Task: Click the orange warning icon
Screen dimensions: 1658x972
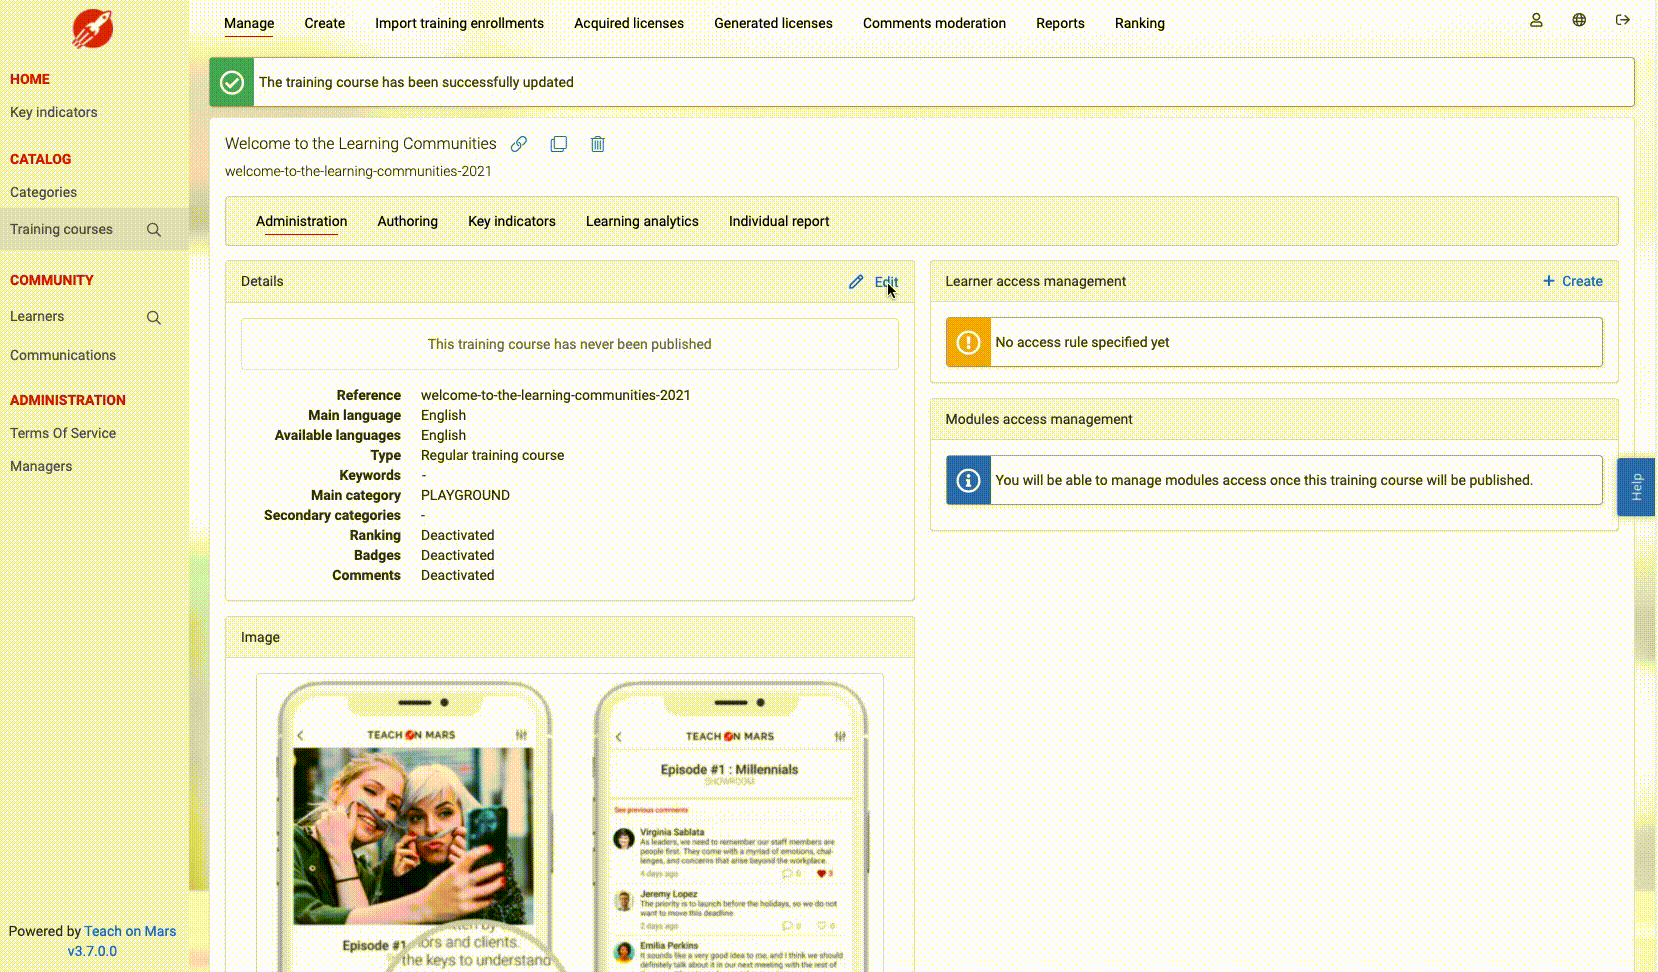Action: (968, 342)
